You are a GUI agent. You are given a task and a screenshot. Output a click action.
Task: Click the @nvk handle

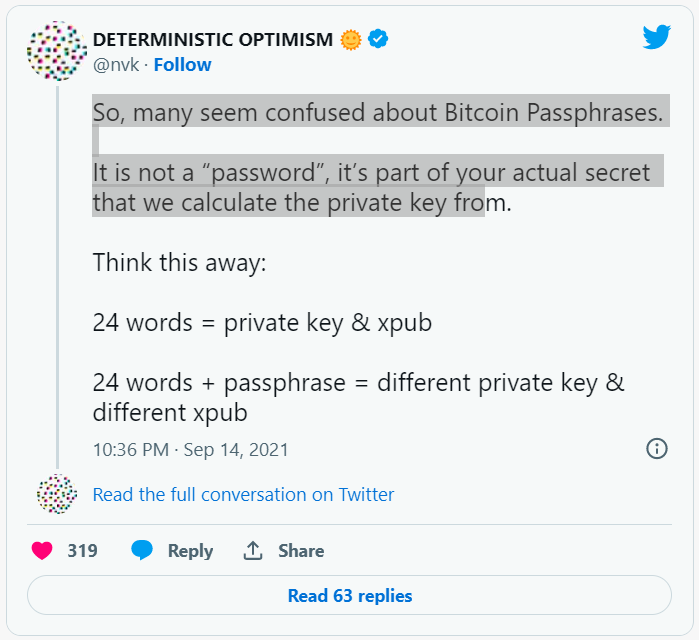tap(116, 65)
